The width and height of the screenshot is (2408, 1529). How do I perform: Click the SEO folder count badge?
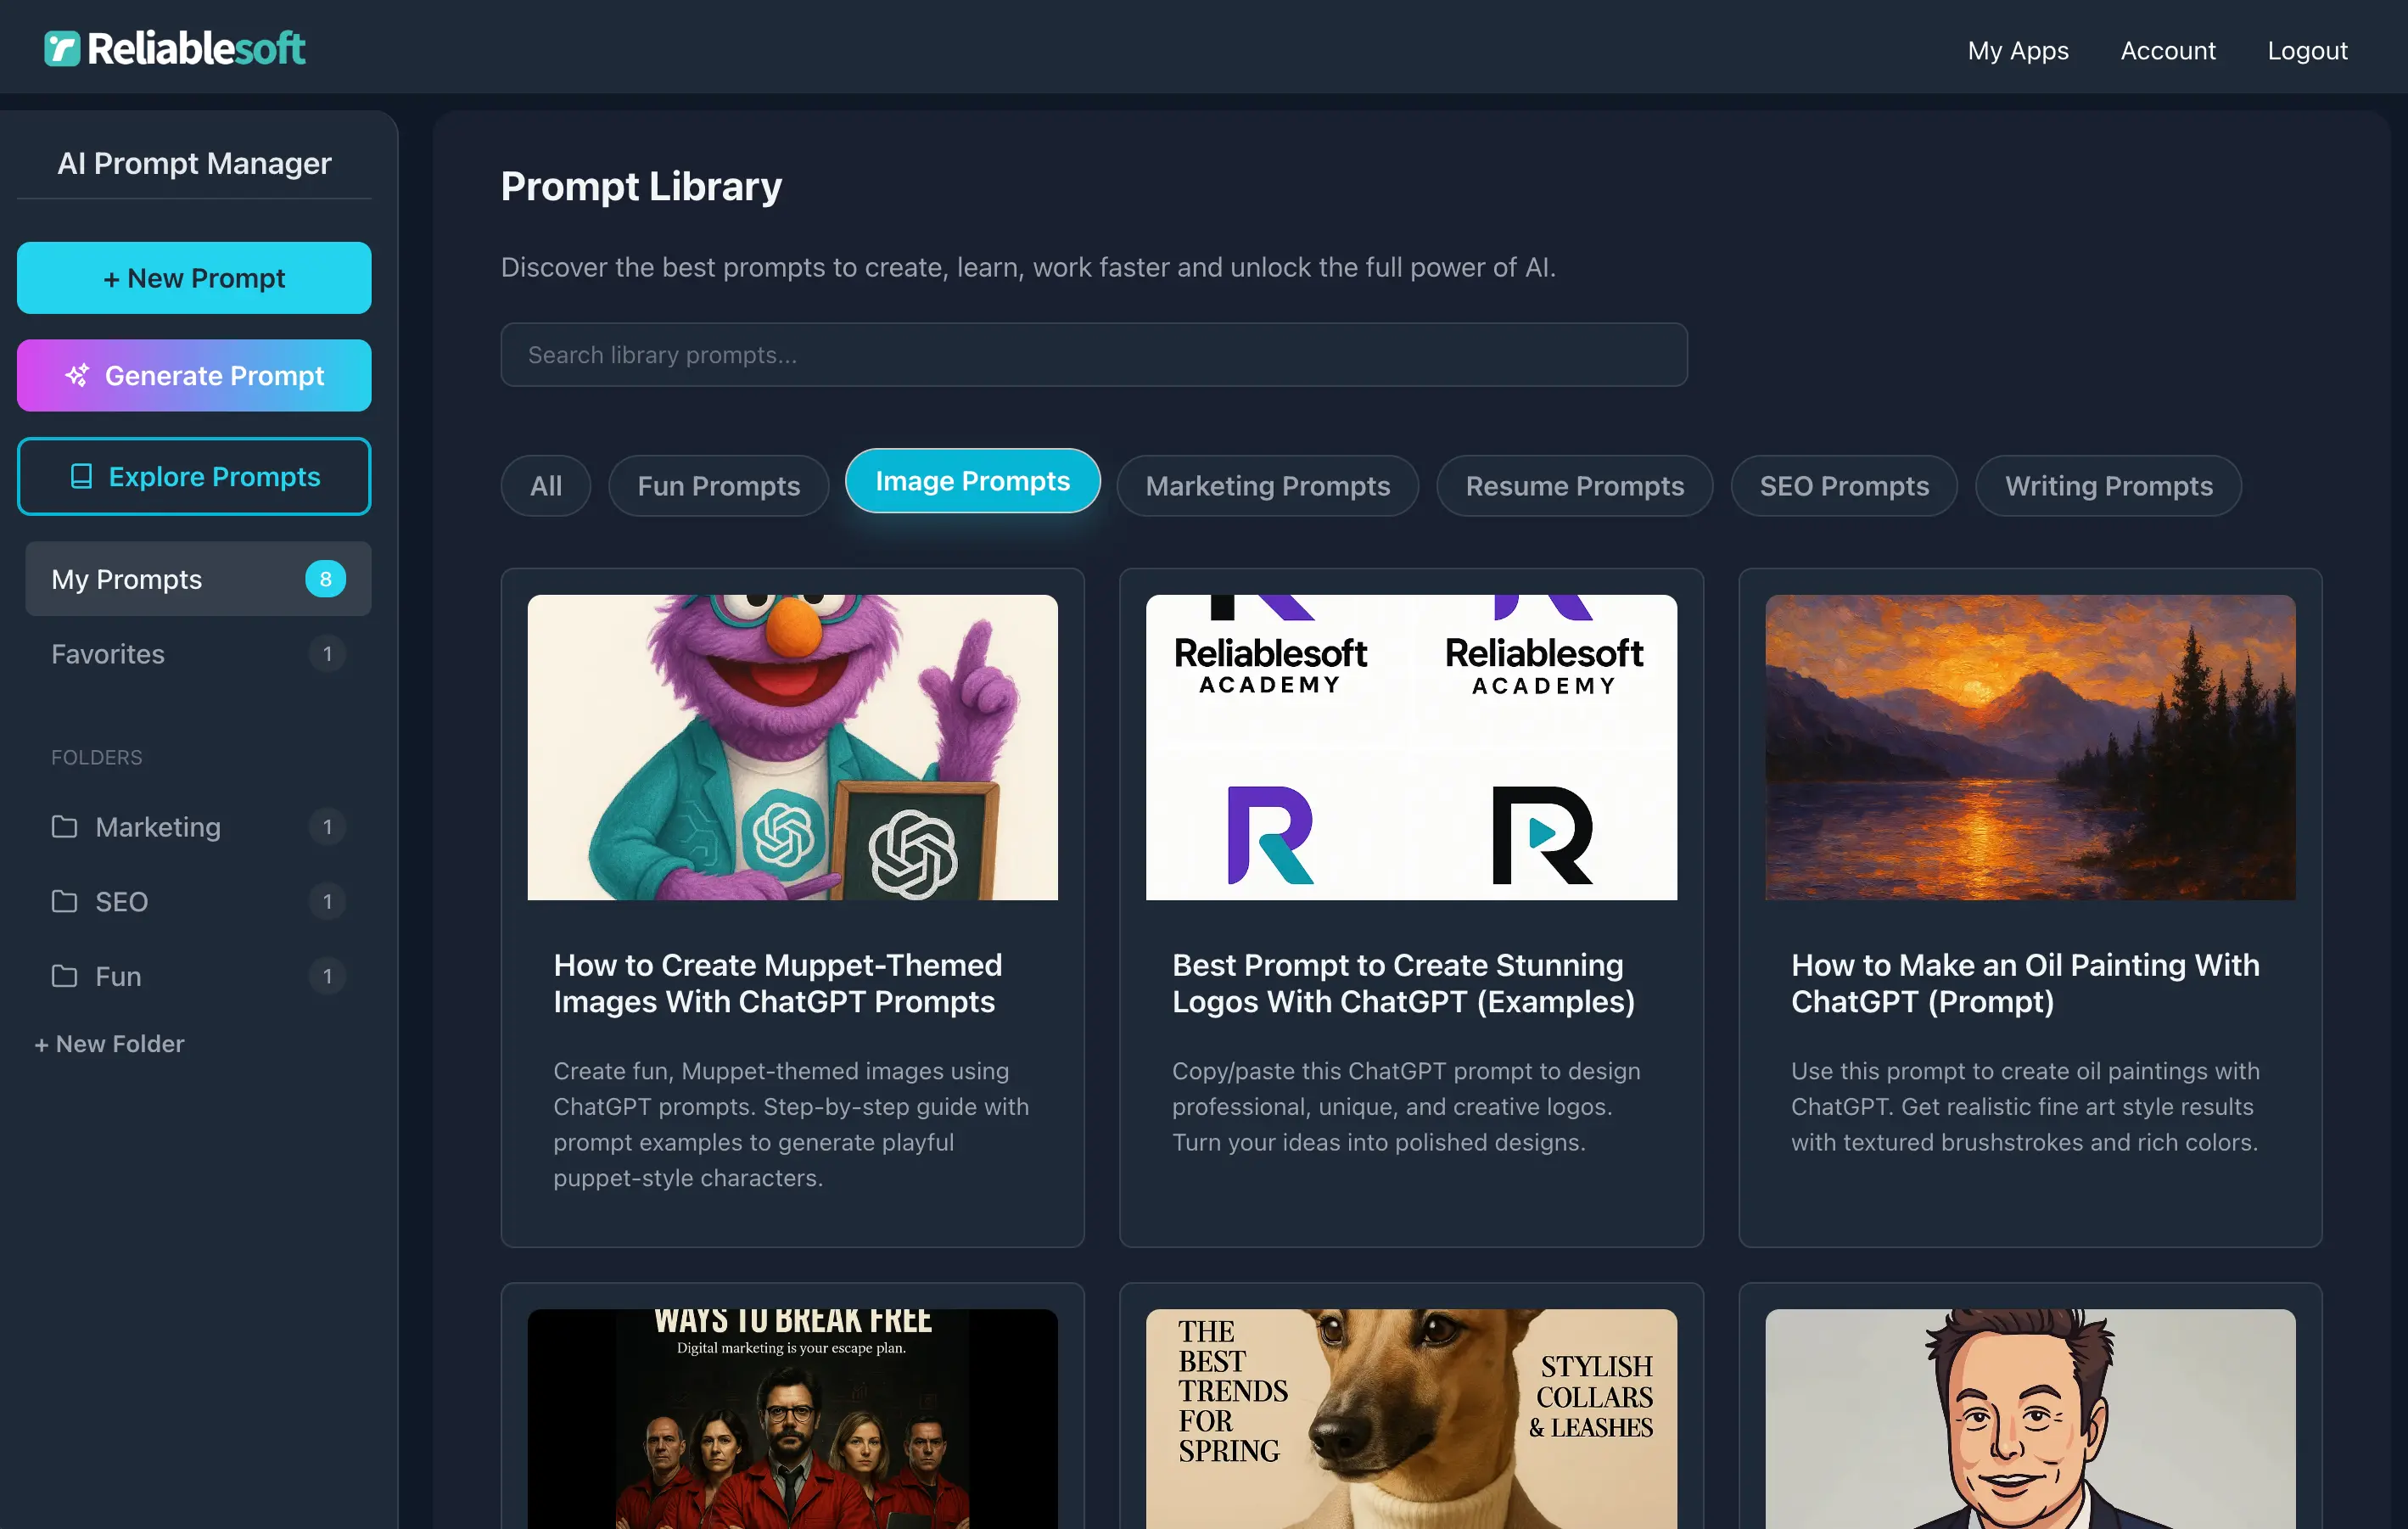tap(327, 902)
